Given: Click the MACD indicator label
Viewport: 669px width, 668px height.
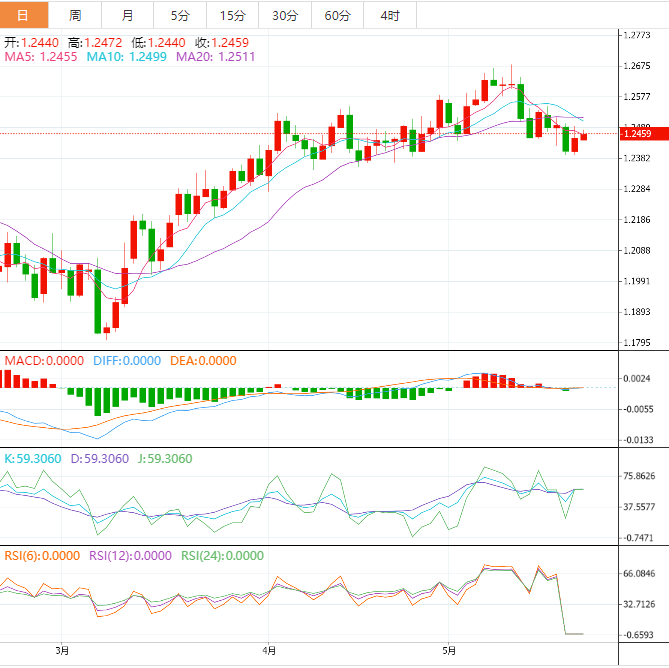Looking at the screenshot, I should pyautogui.click(x=44, y=360).
